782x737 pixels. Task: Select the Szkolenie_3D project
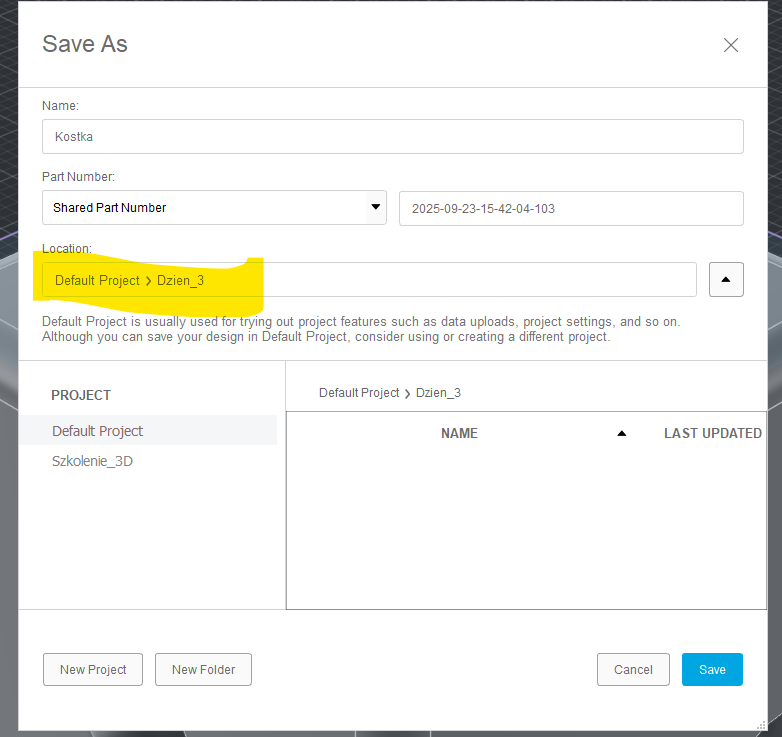pos(92,461)
